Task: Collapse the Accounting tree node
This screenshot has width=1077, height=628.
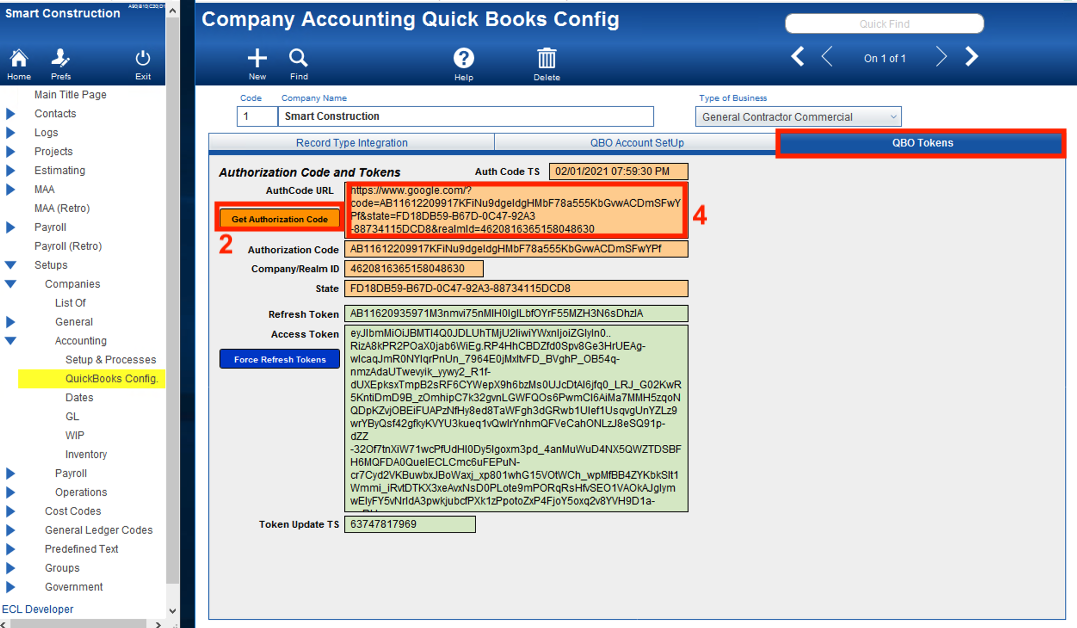Action: point(10,341)
